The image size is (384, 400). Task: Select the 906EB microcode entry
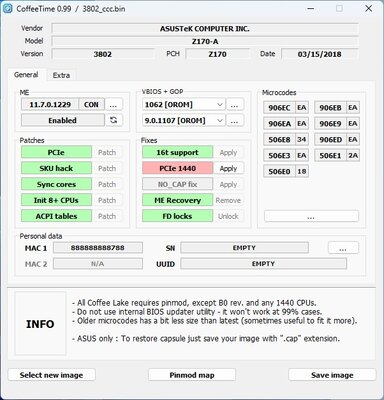click(x=330, y=108)
